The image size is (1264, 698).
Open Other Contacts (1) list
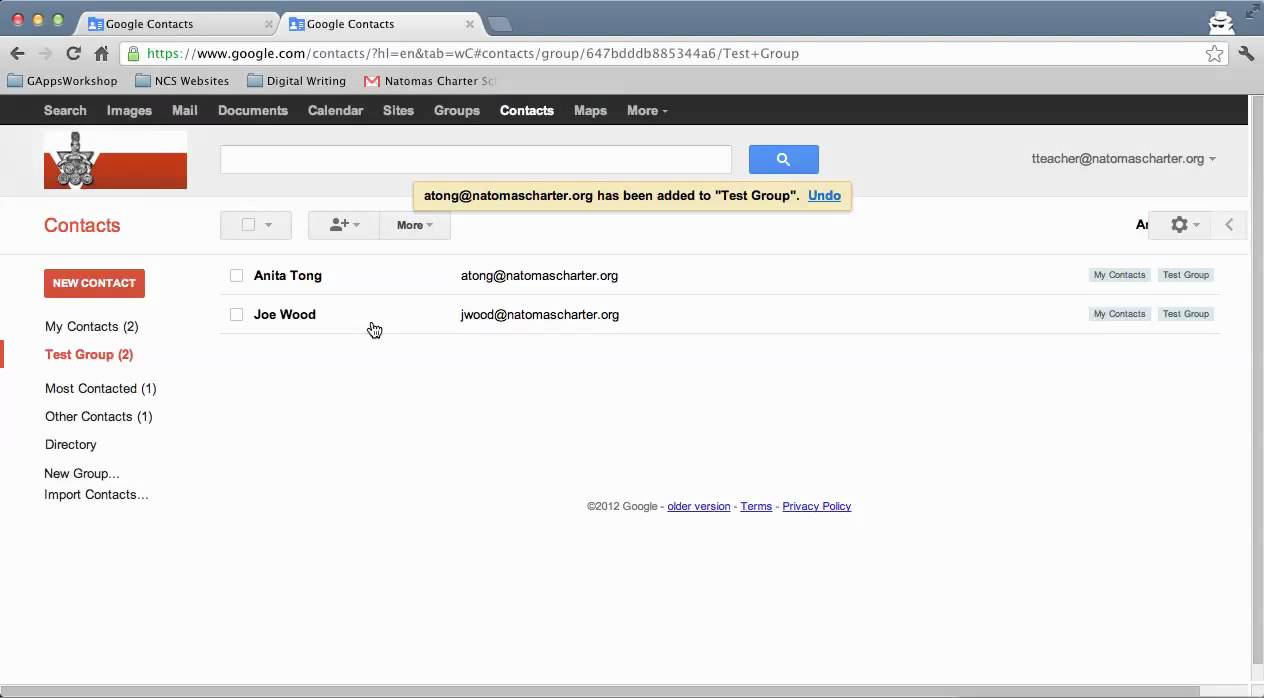(x=99, y=416)
